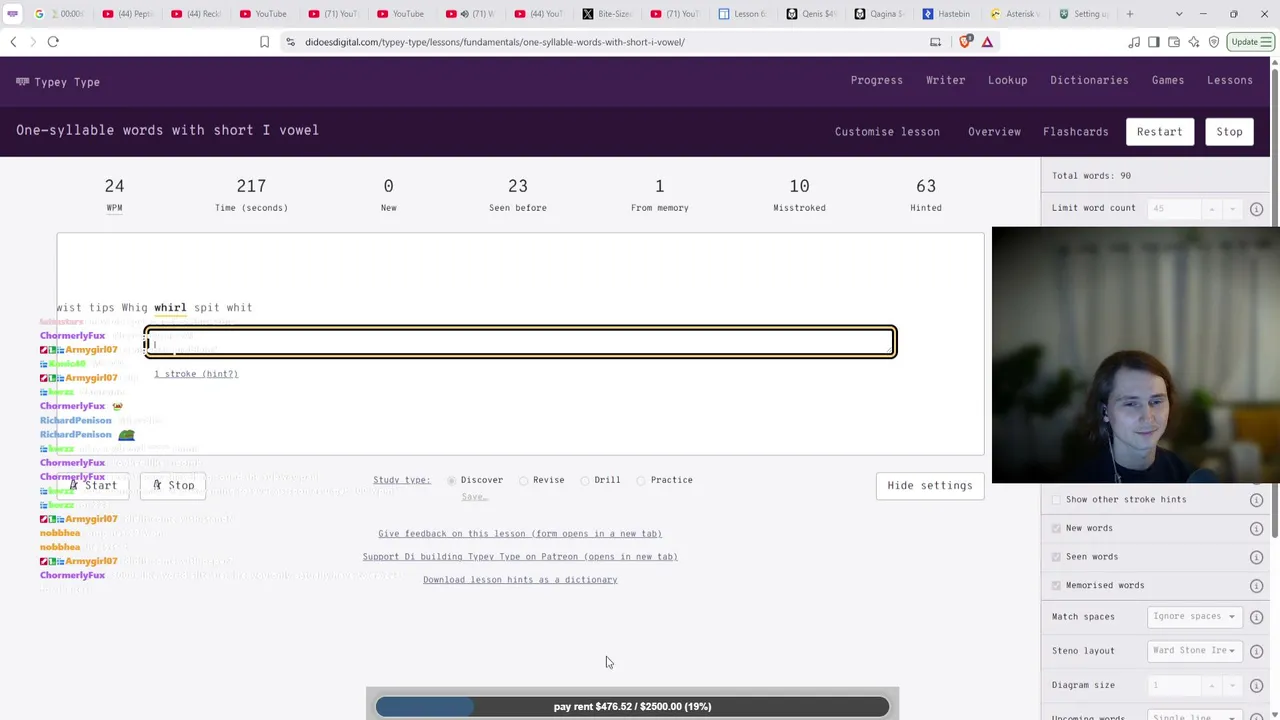Toggle the Seen words checkbox
Viewport: 1280px width, 720px height.
pyautogui.click(x=1056, y=557)
